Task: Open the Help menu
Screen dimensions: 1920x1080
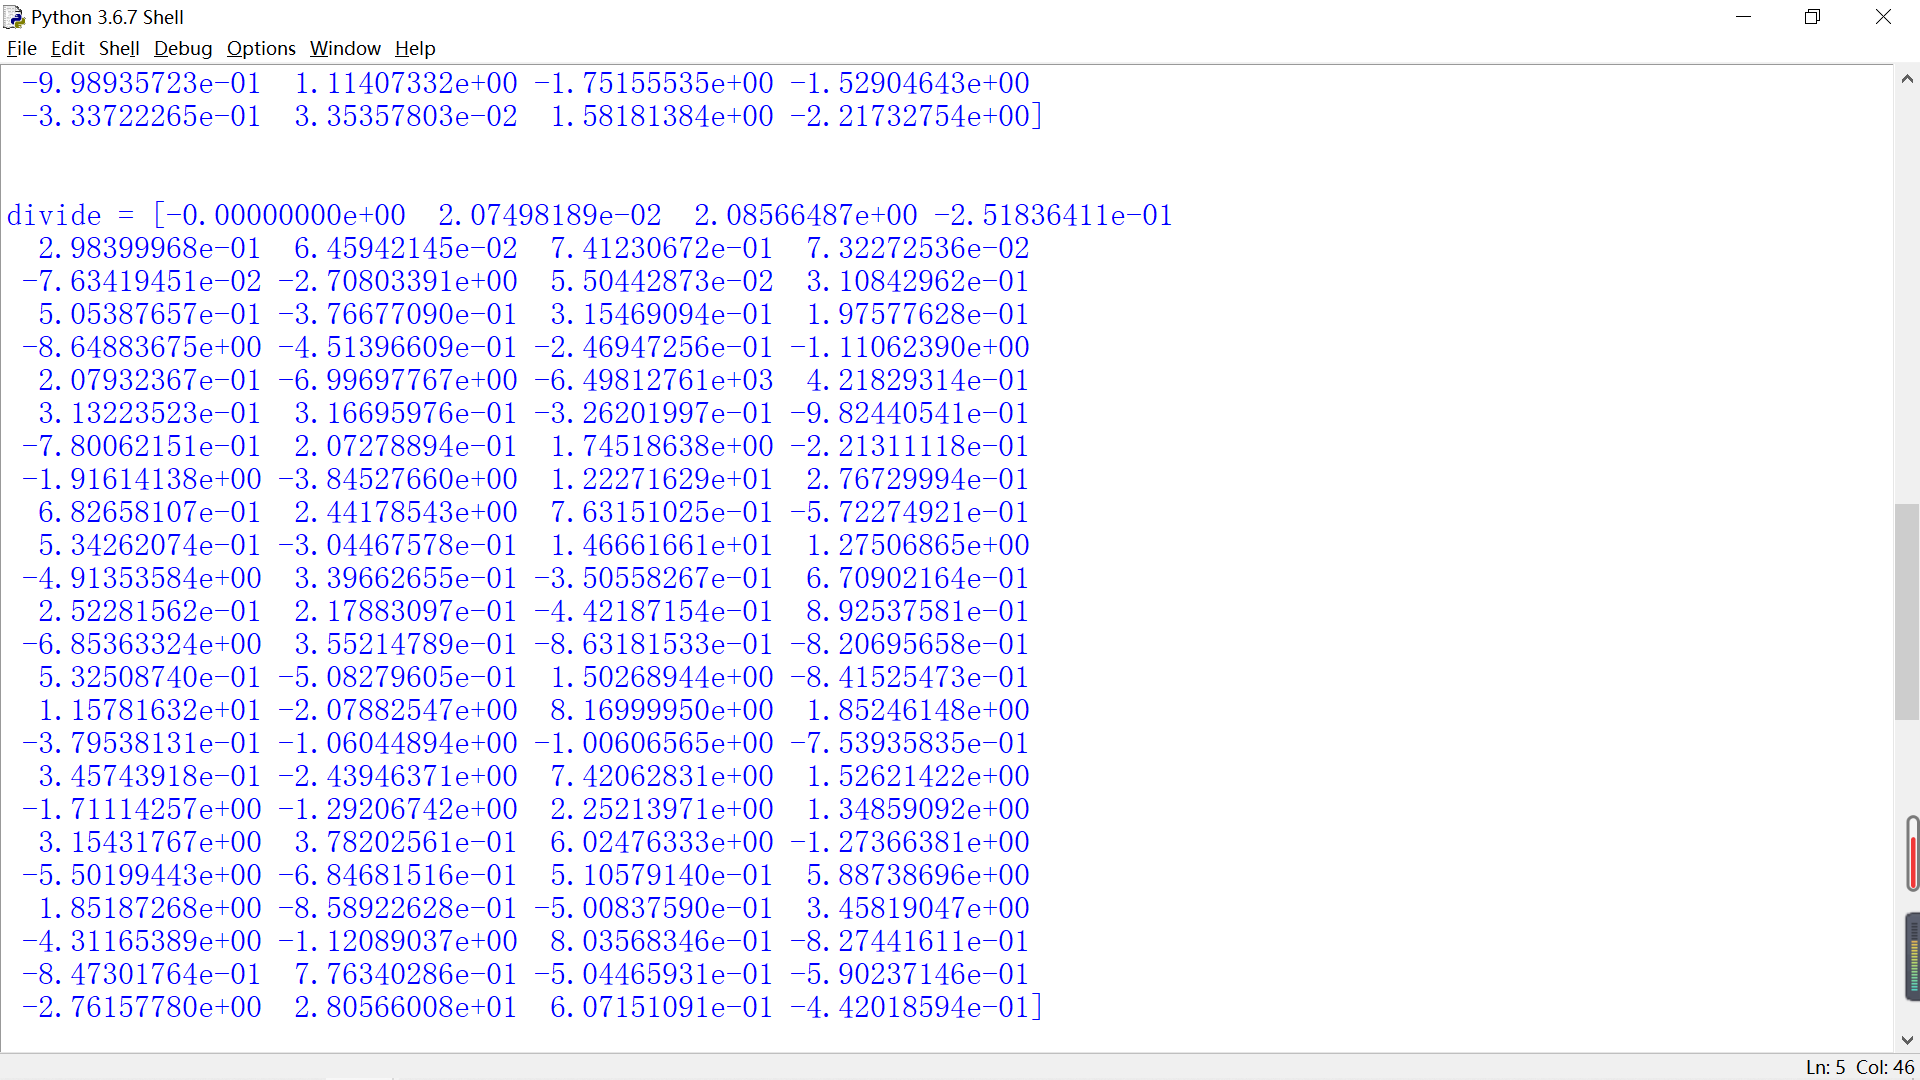Action: click(415, 48)
